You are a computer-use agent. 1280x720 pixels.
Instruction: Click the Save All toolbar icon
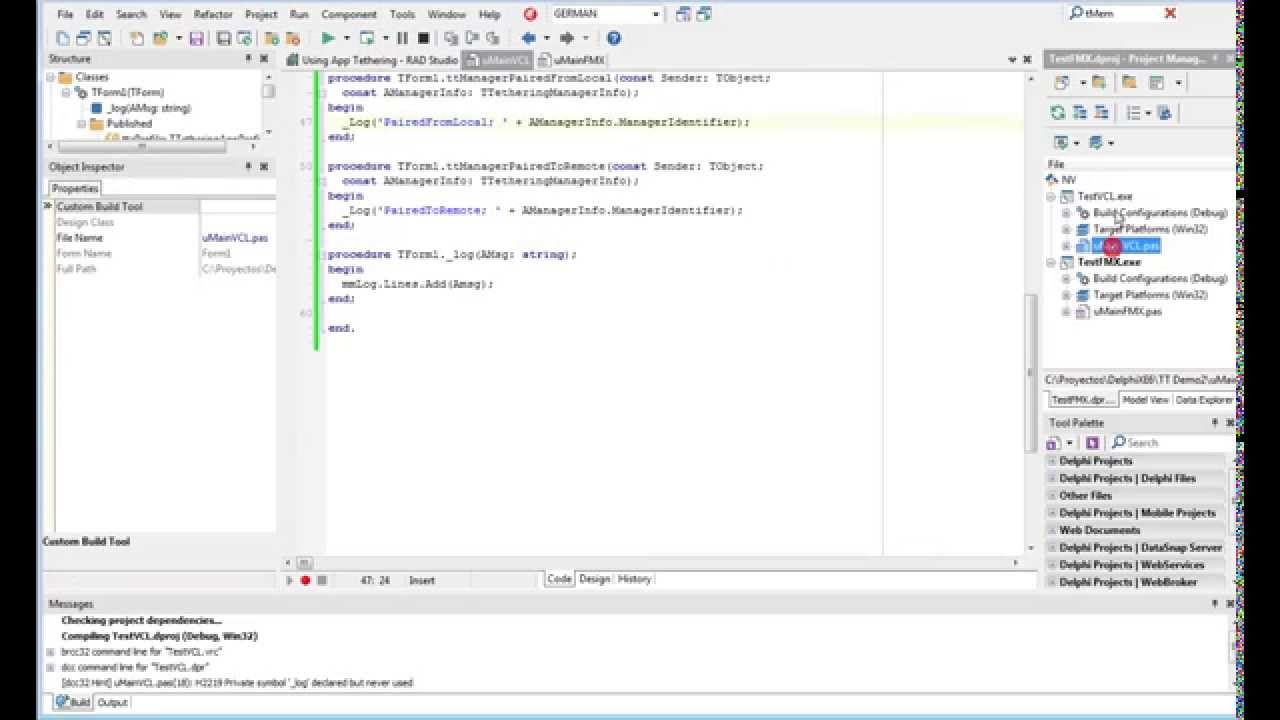click(223, 38)
